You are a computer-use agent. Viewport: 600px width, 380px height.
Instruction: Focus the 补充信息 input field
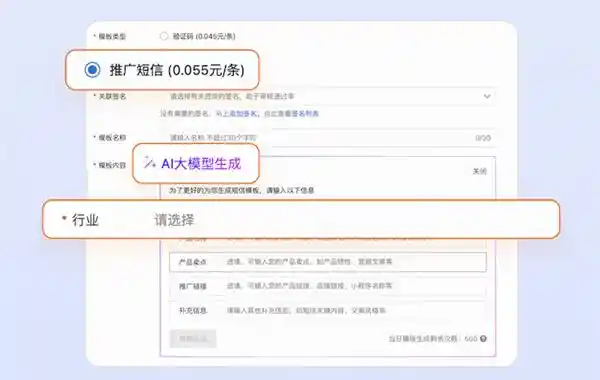click(x=328, y=311)
